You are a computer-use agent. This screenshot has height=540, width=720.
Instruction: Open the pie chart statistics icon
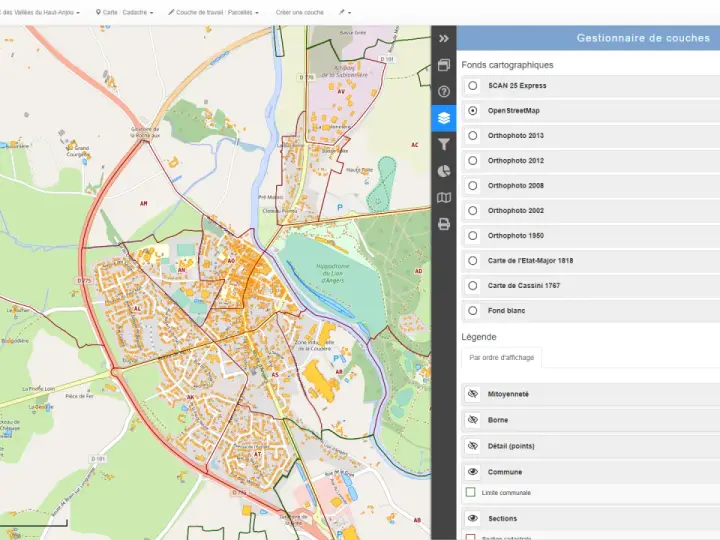coord(444,171)
